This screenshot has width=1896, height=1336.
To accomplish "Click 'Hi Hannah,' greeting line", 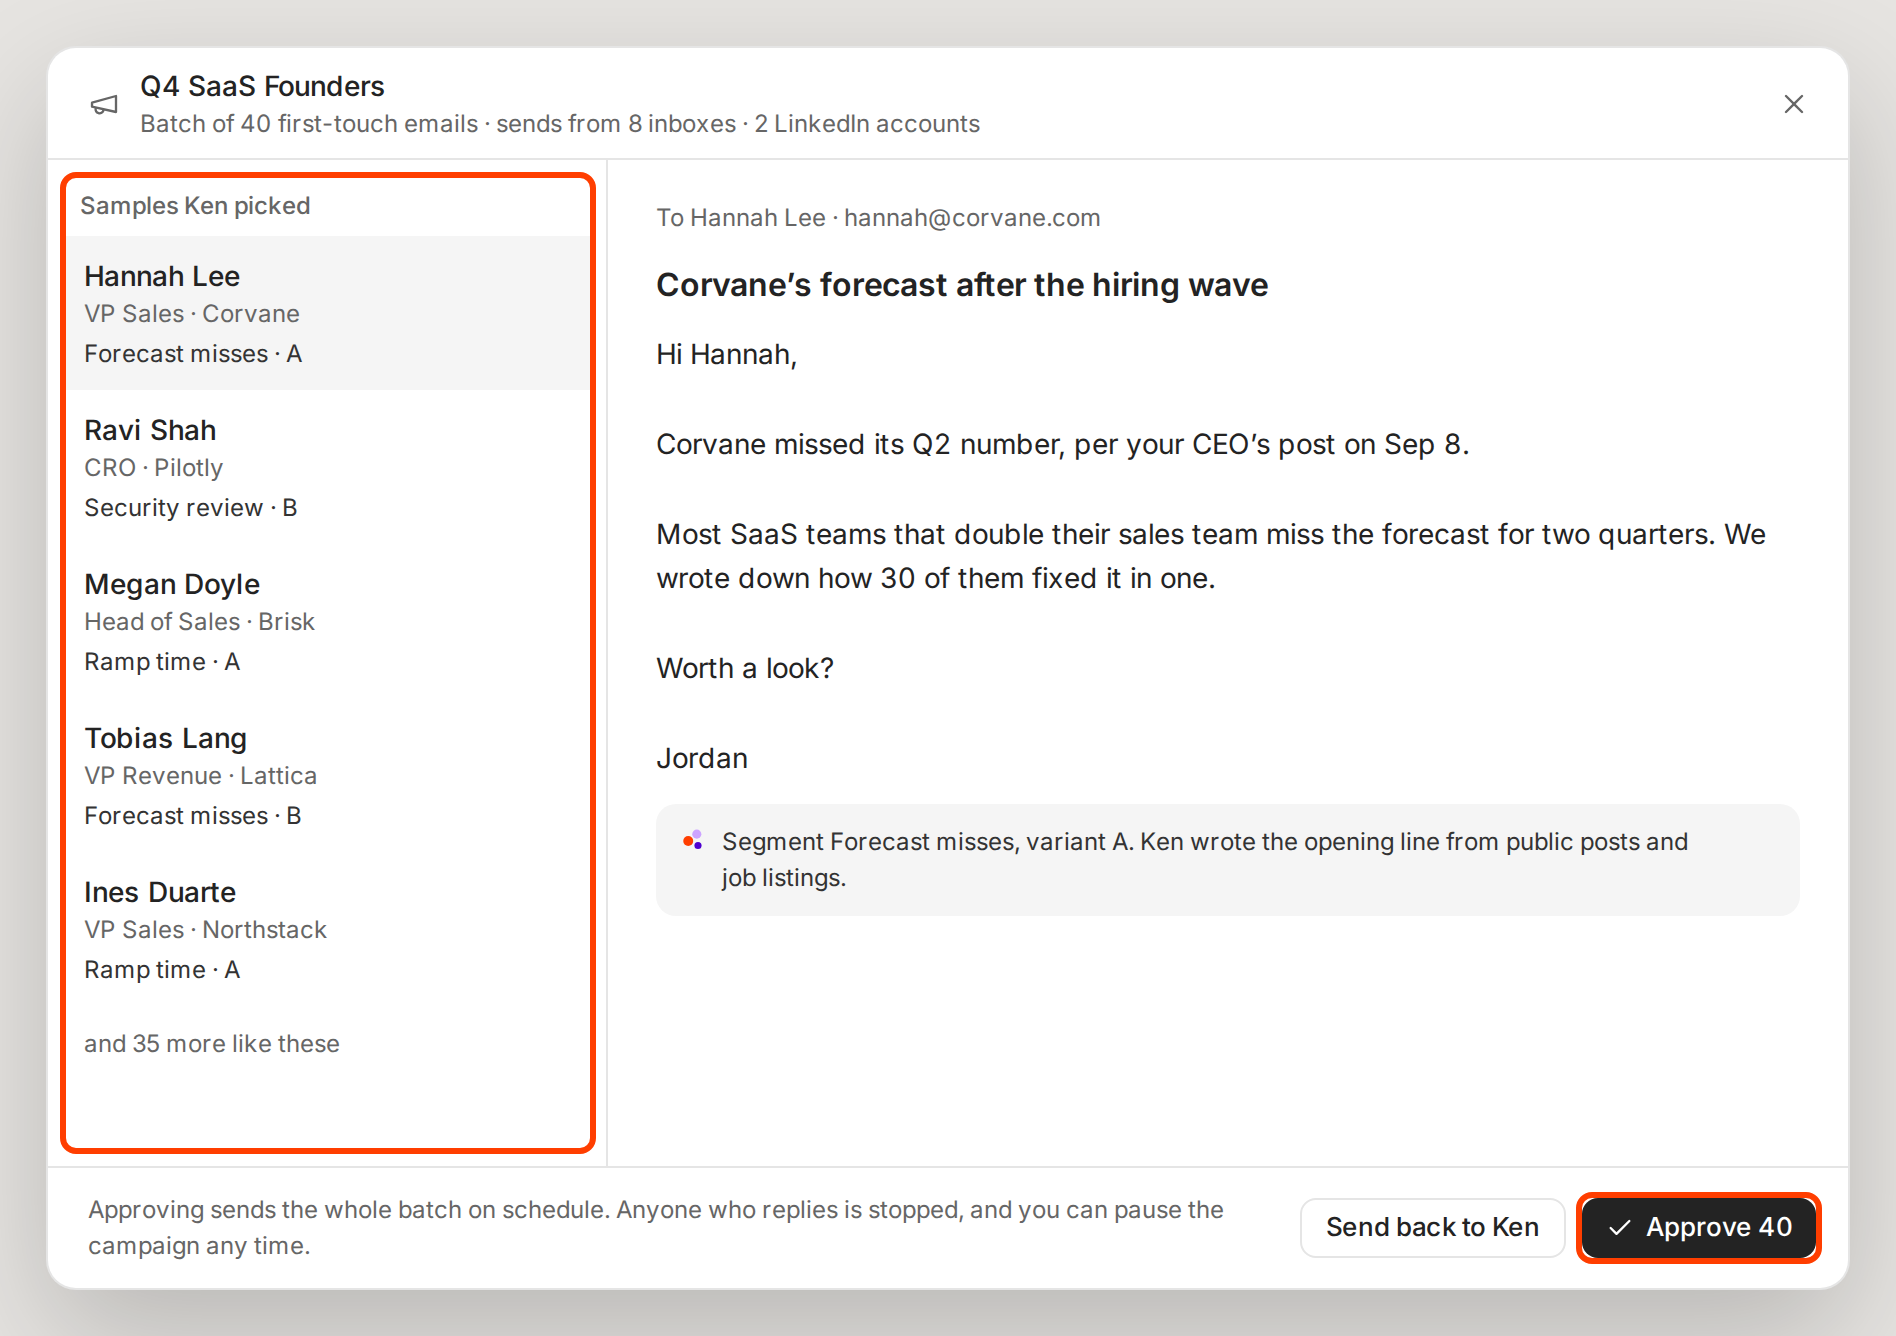I will 726,354.
